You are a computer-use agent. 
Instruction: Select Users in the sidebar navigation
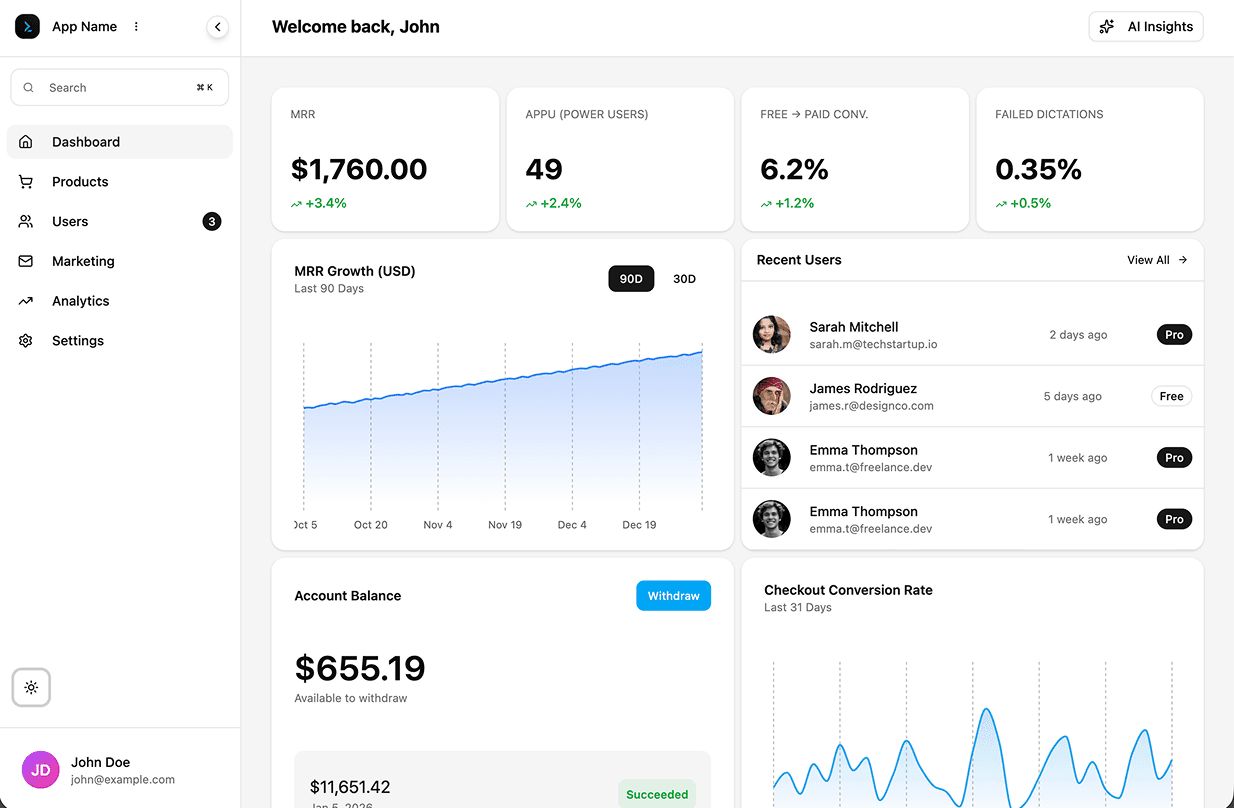coord(70,221)
